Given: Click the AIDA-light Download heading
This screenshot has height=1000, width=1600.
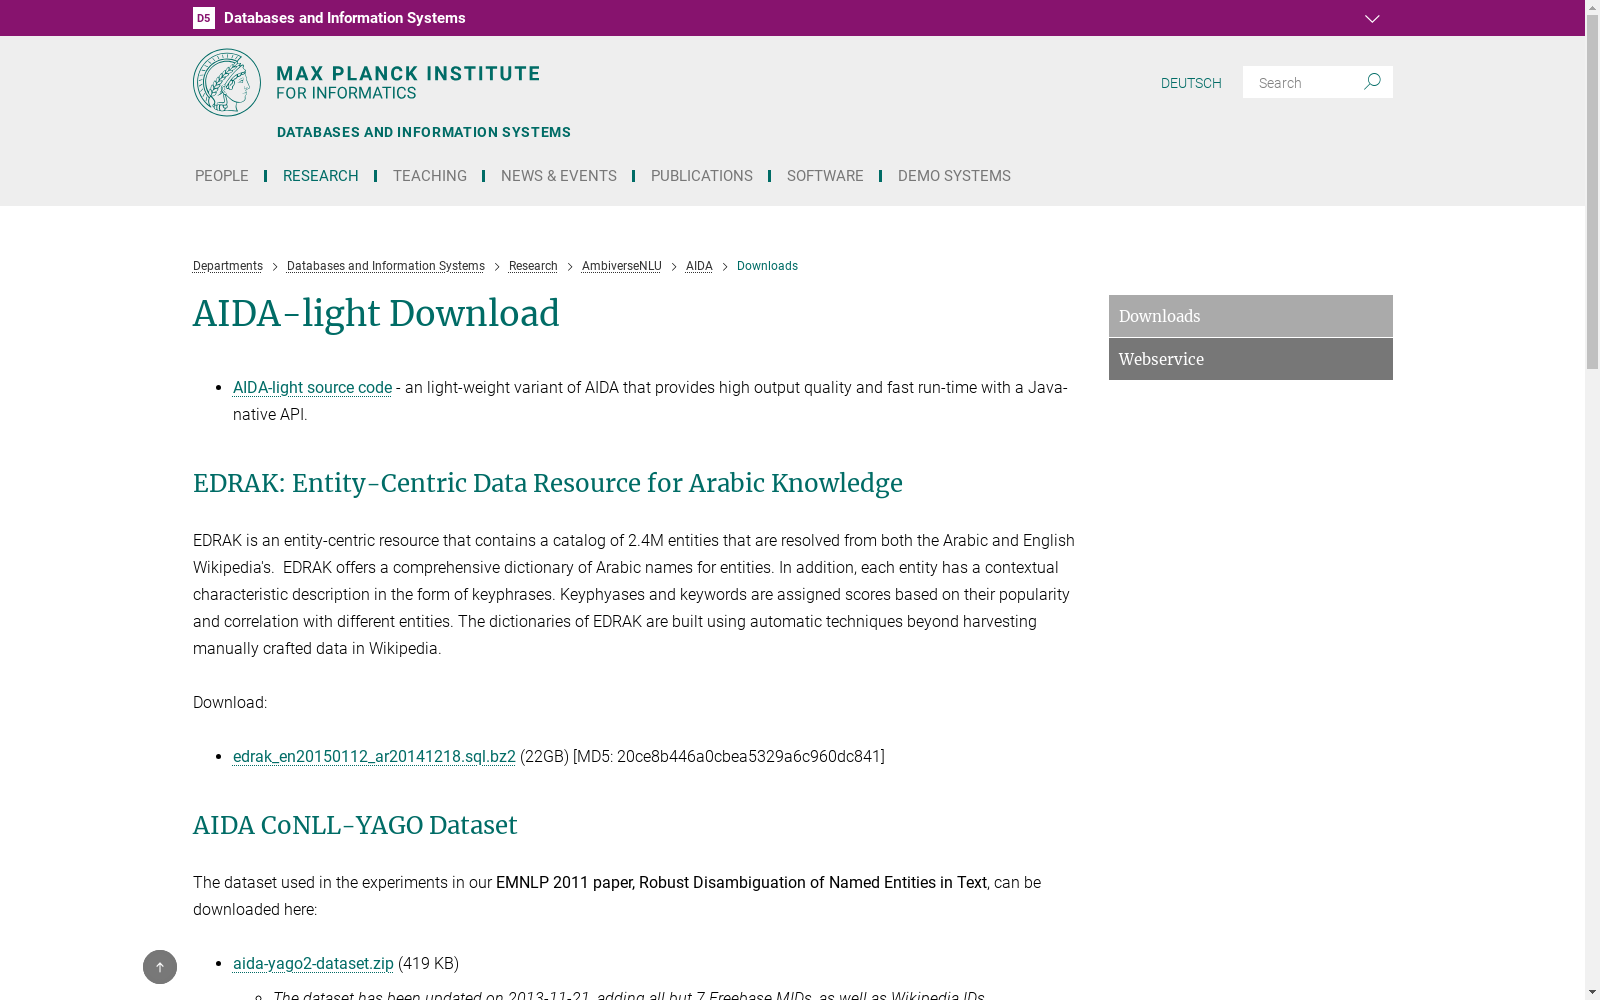Looking at the screenshot, I should tap(376, 314).
